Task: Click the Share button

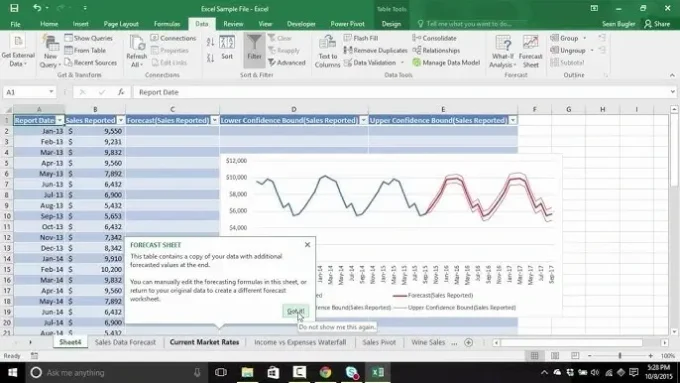Action: (x=657, y=24)
